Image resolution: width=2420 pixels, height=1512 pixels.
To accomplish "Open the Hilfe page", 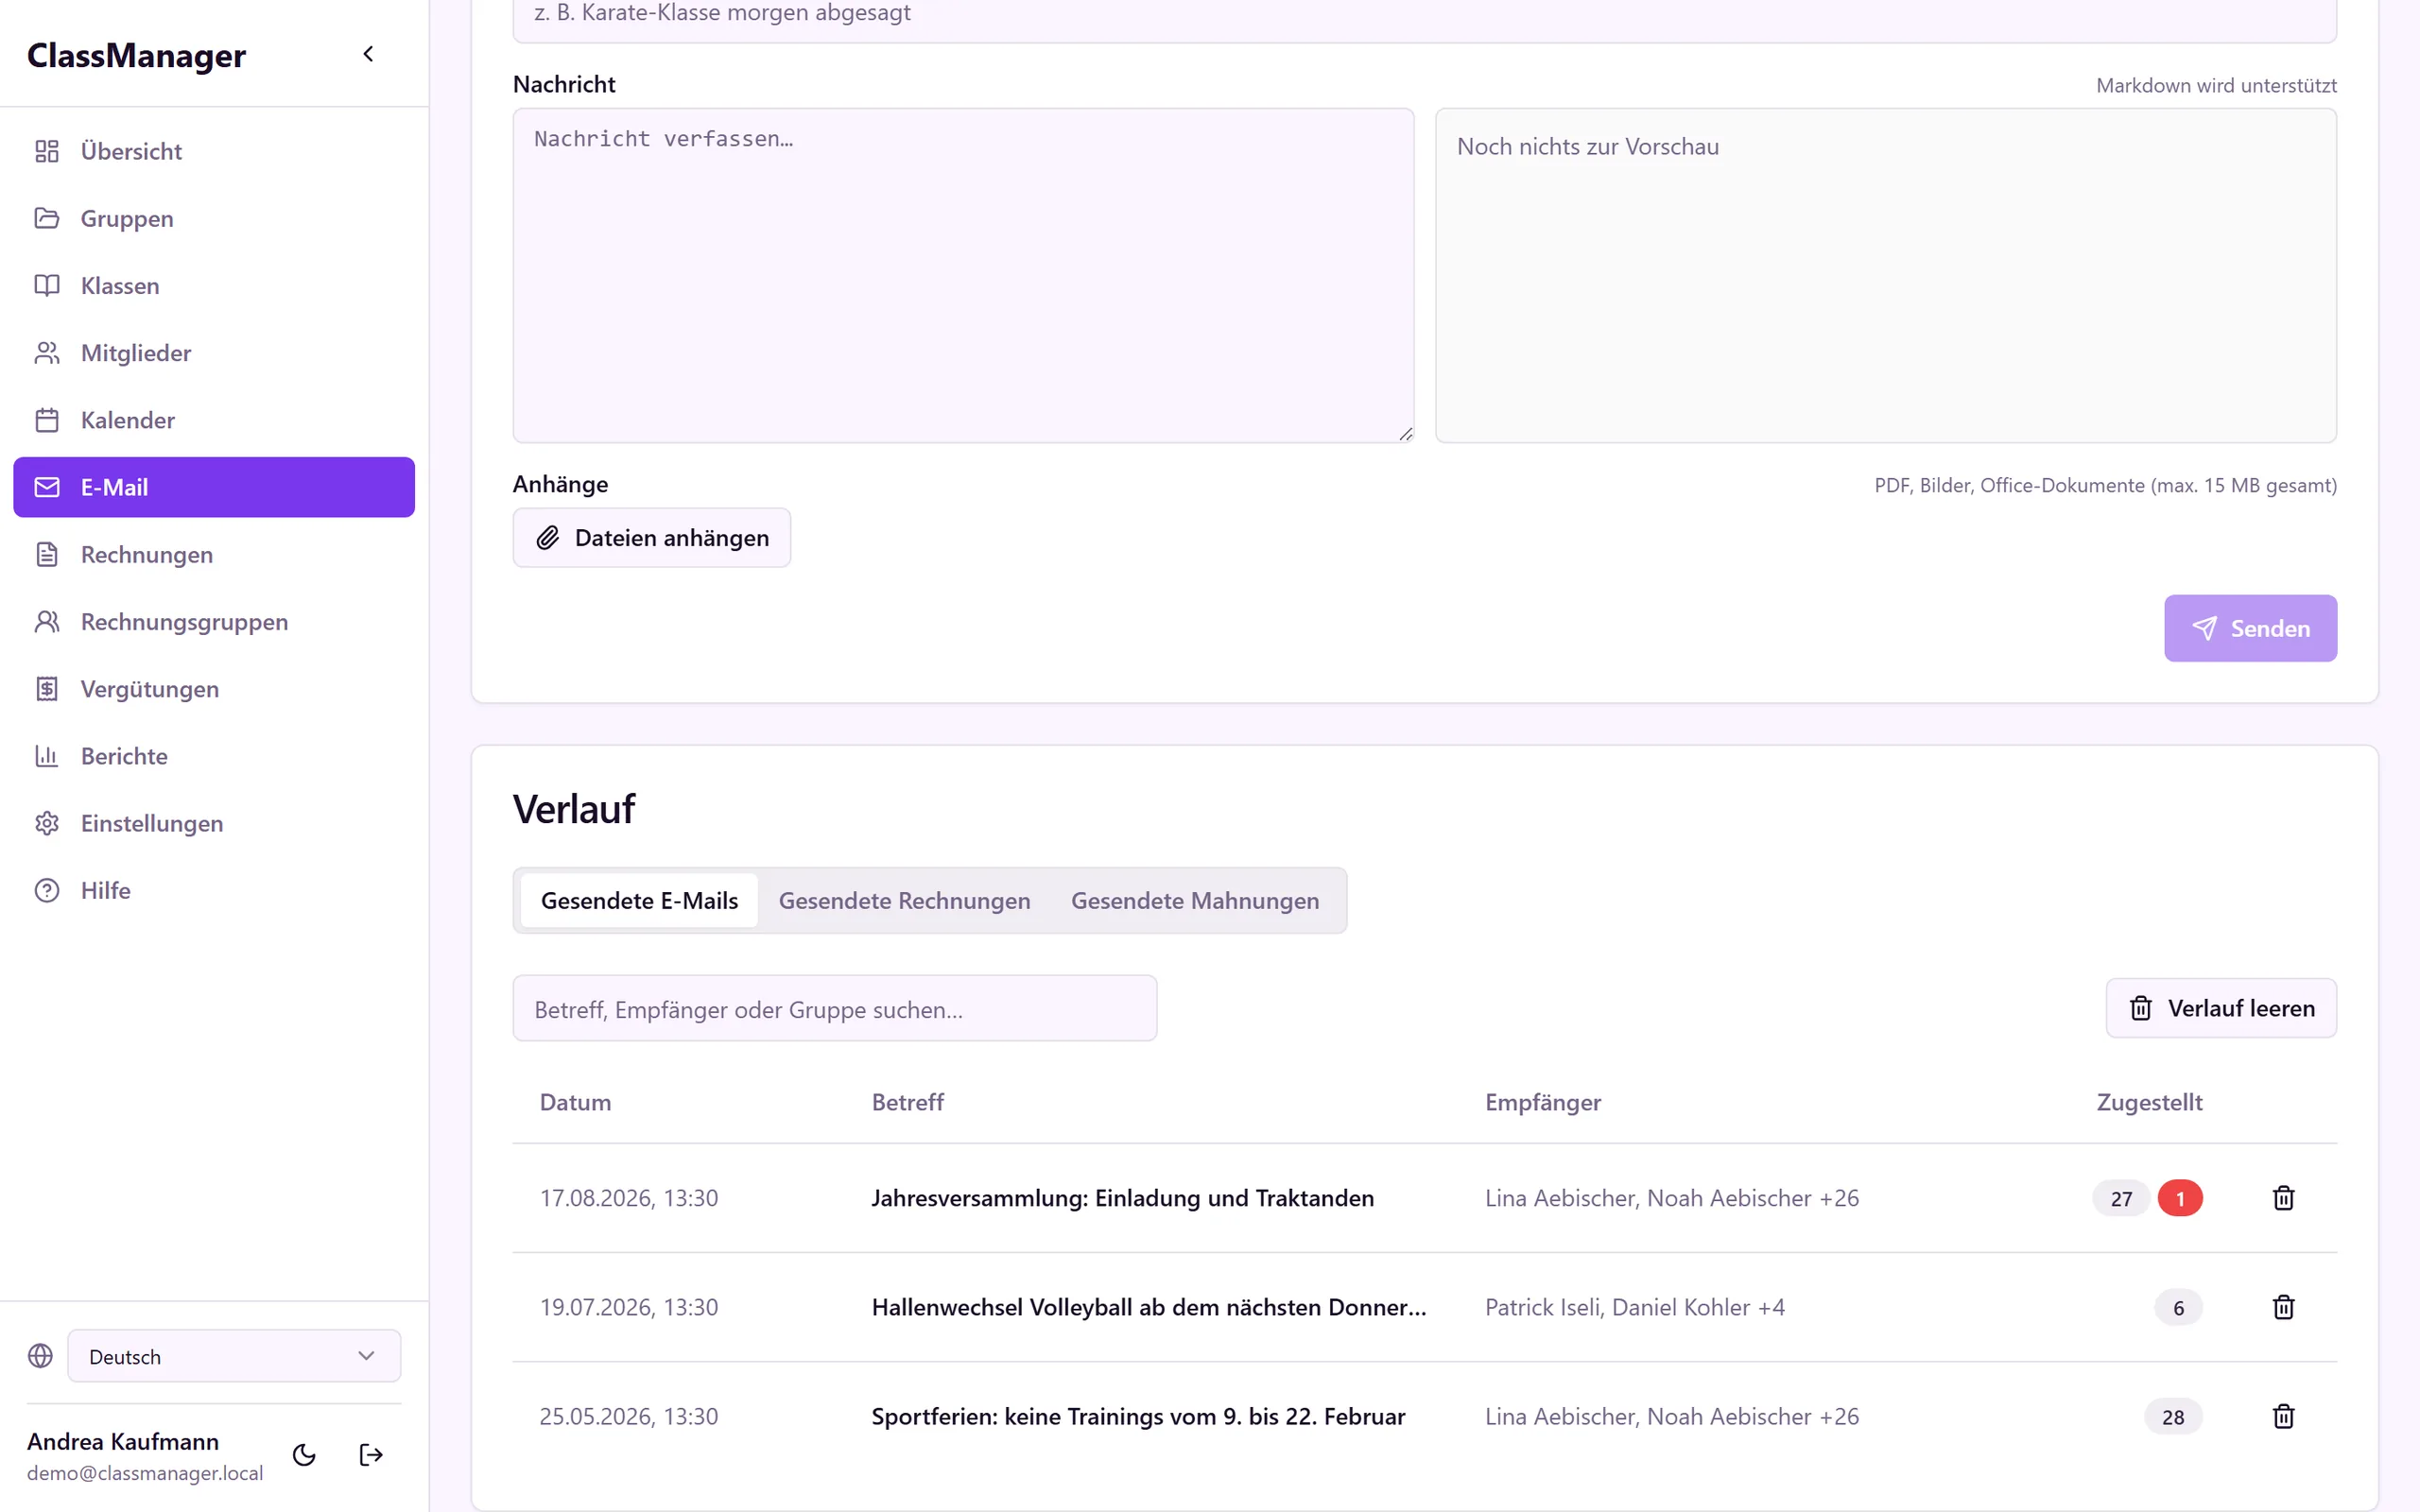I will tap(214, 890).
